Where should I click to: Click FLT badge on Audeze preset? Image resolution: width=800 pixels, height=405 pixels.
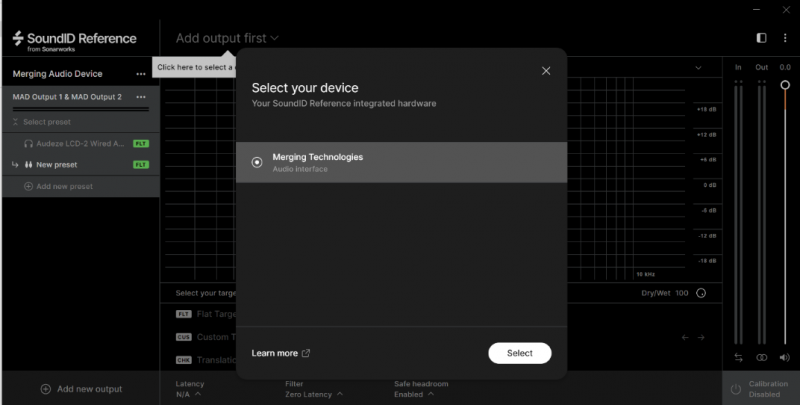[x=141, y=144]
